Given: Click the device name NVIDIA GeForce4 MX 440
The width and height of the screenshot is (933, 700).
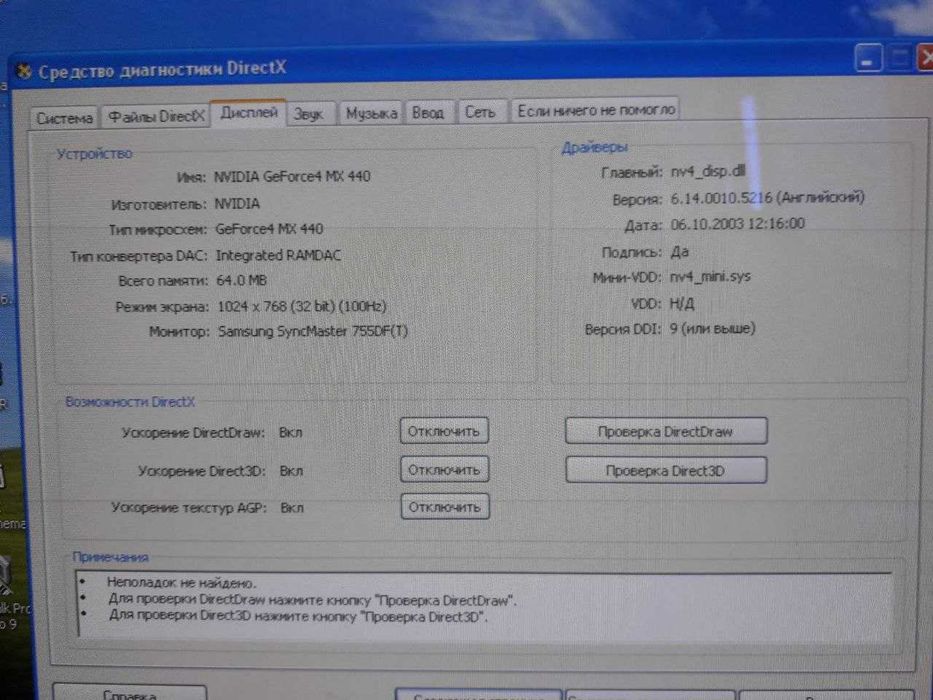Looking at the screenshot, I should click(x=292, y=176).
